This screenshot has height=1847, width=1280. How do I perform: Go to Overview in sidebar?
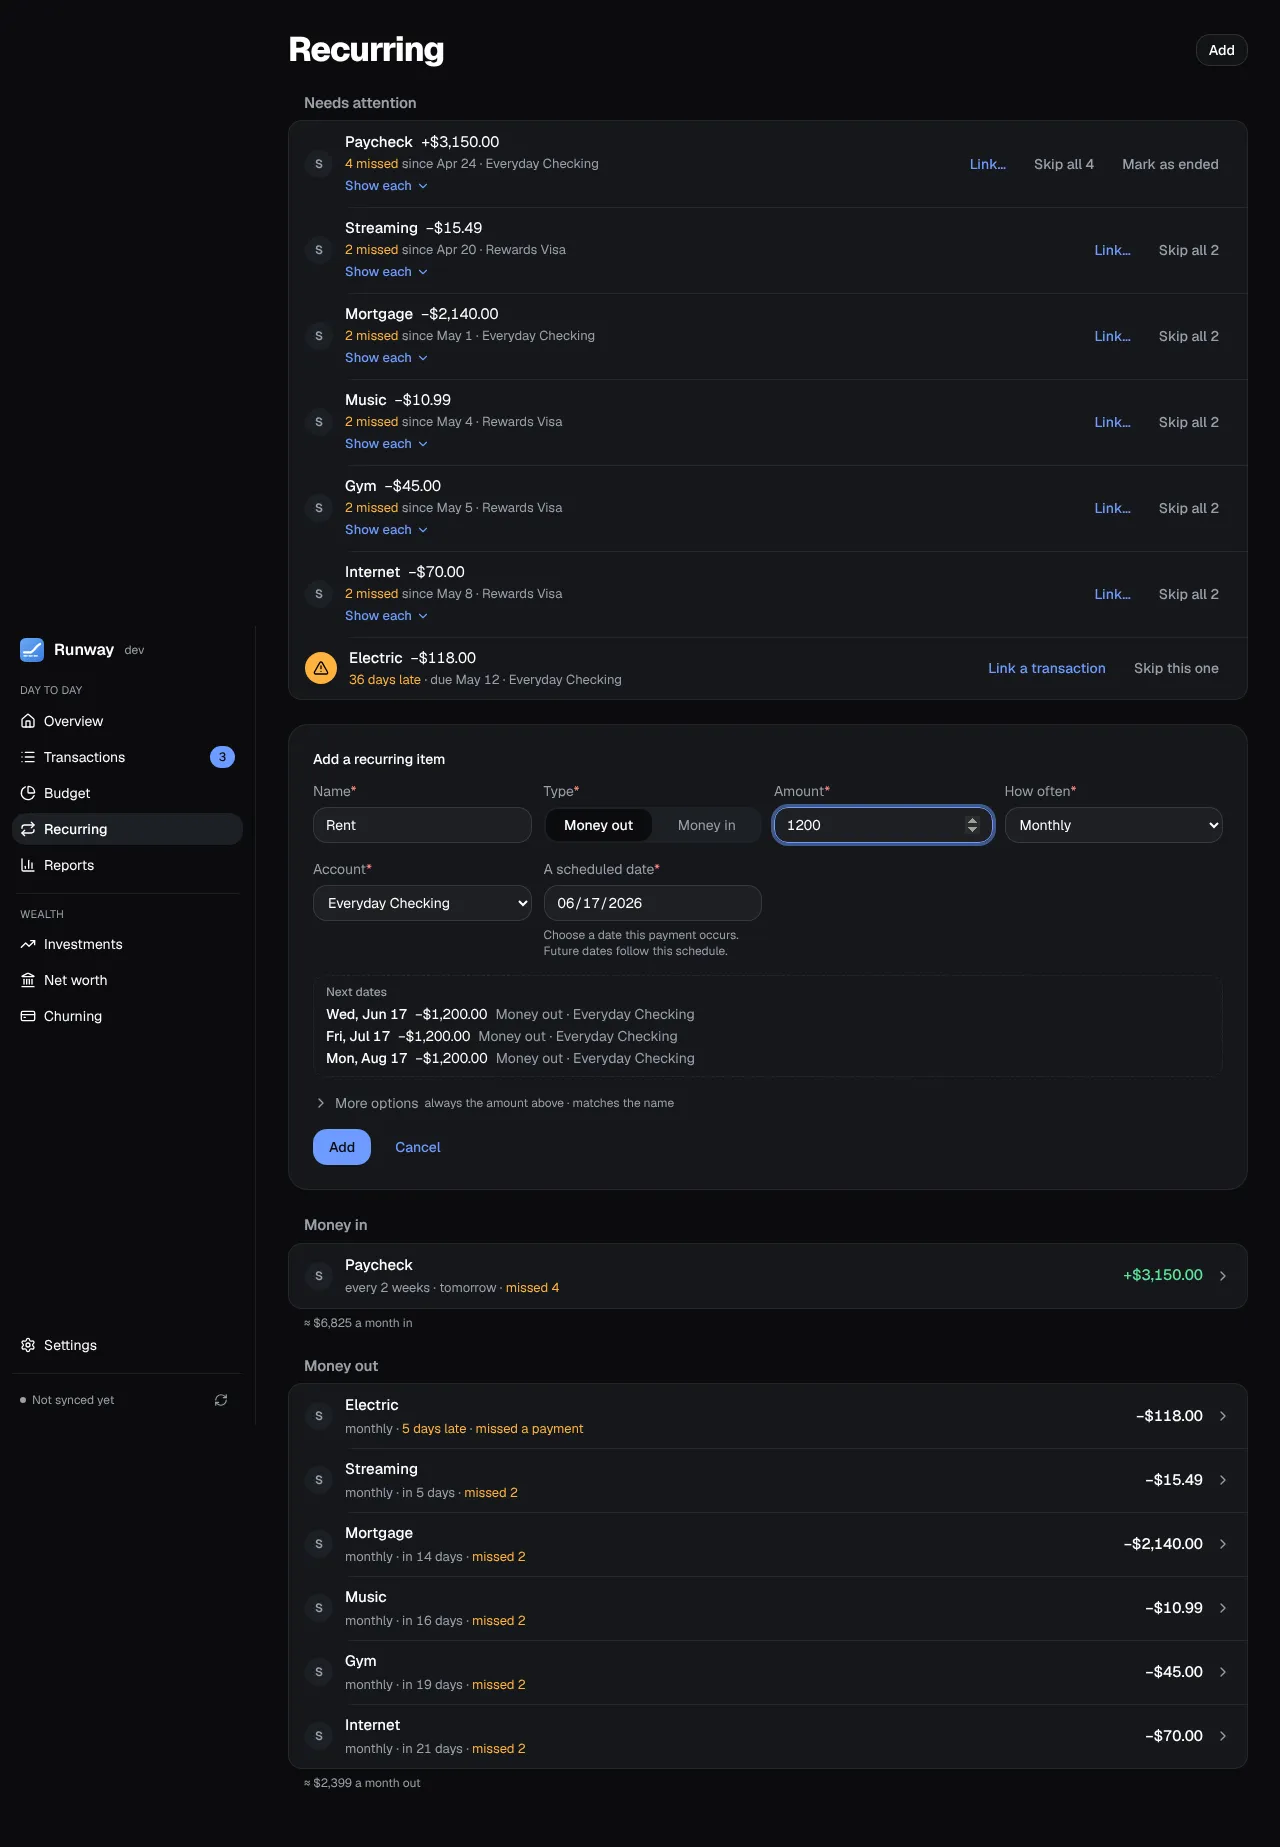pyautogui.click(x=127, y=721)
